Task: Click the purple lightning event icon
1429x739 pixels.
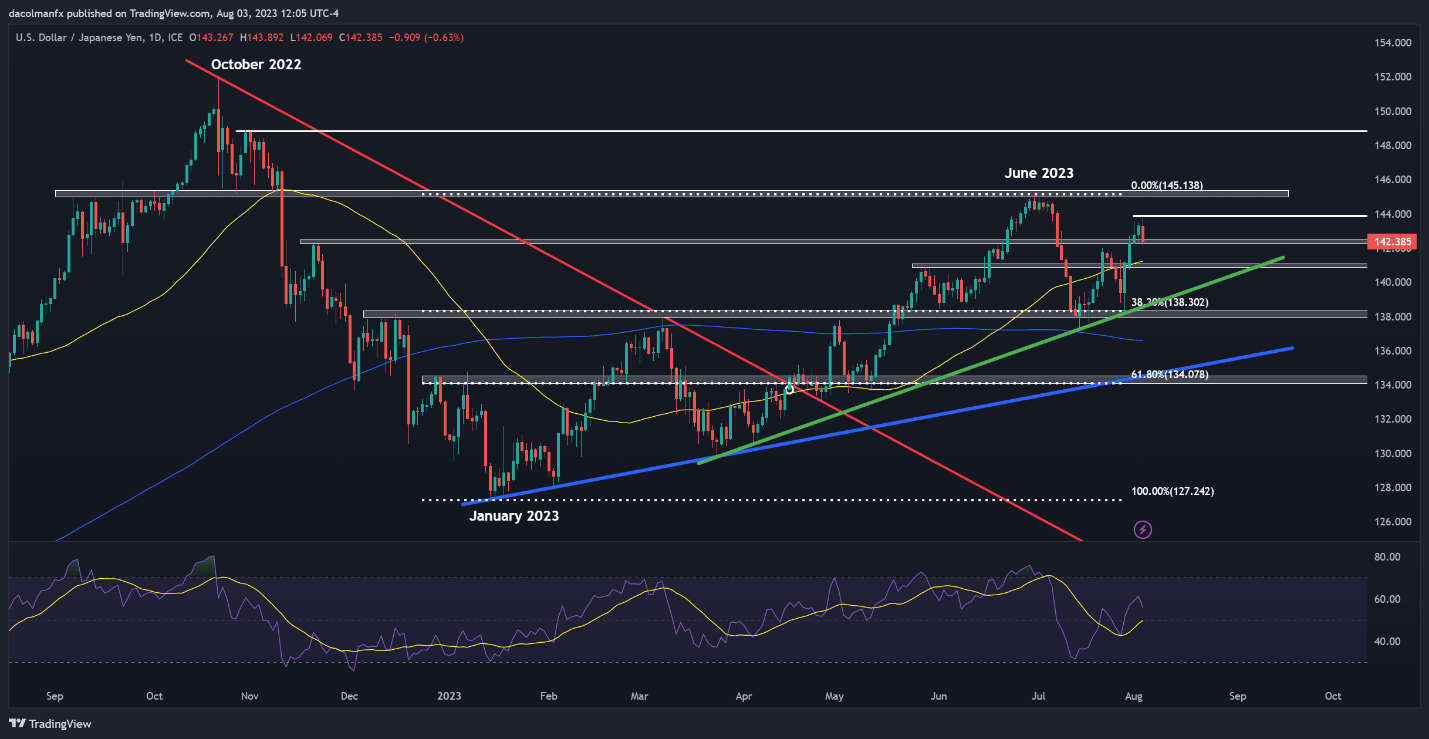Action: (1143, 529)
